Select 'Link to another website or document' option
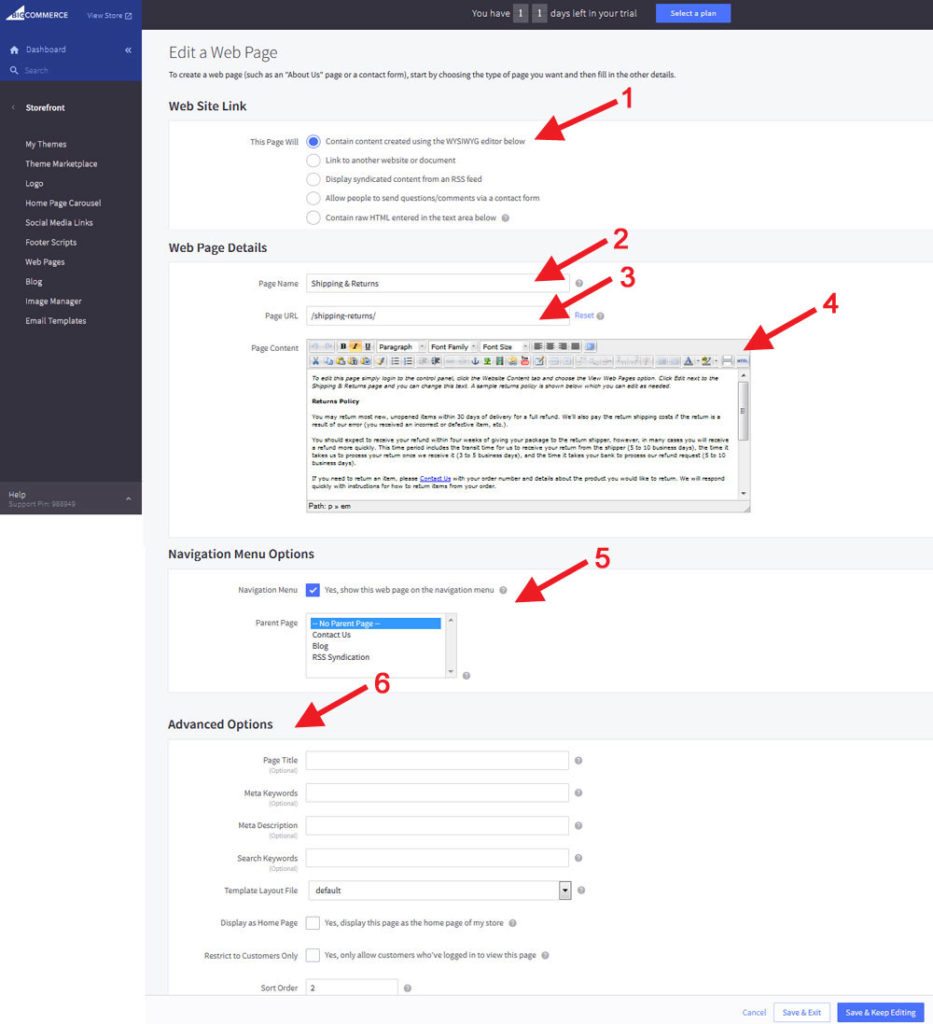This screenshot has height=1024, width=933. [x=313, y=160]
